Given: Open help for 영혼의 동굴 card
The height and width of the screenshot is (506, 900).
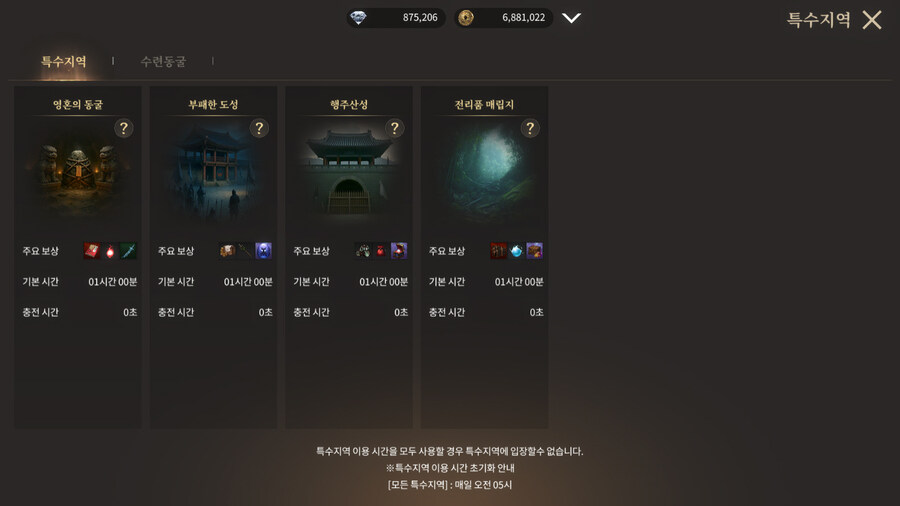Looking at the screenshot, I should point(123,129).
